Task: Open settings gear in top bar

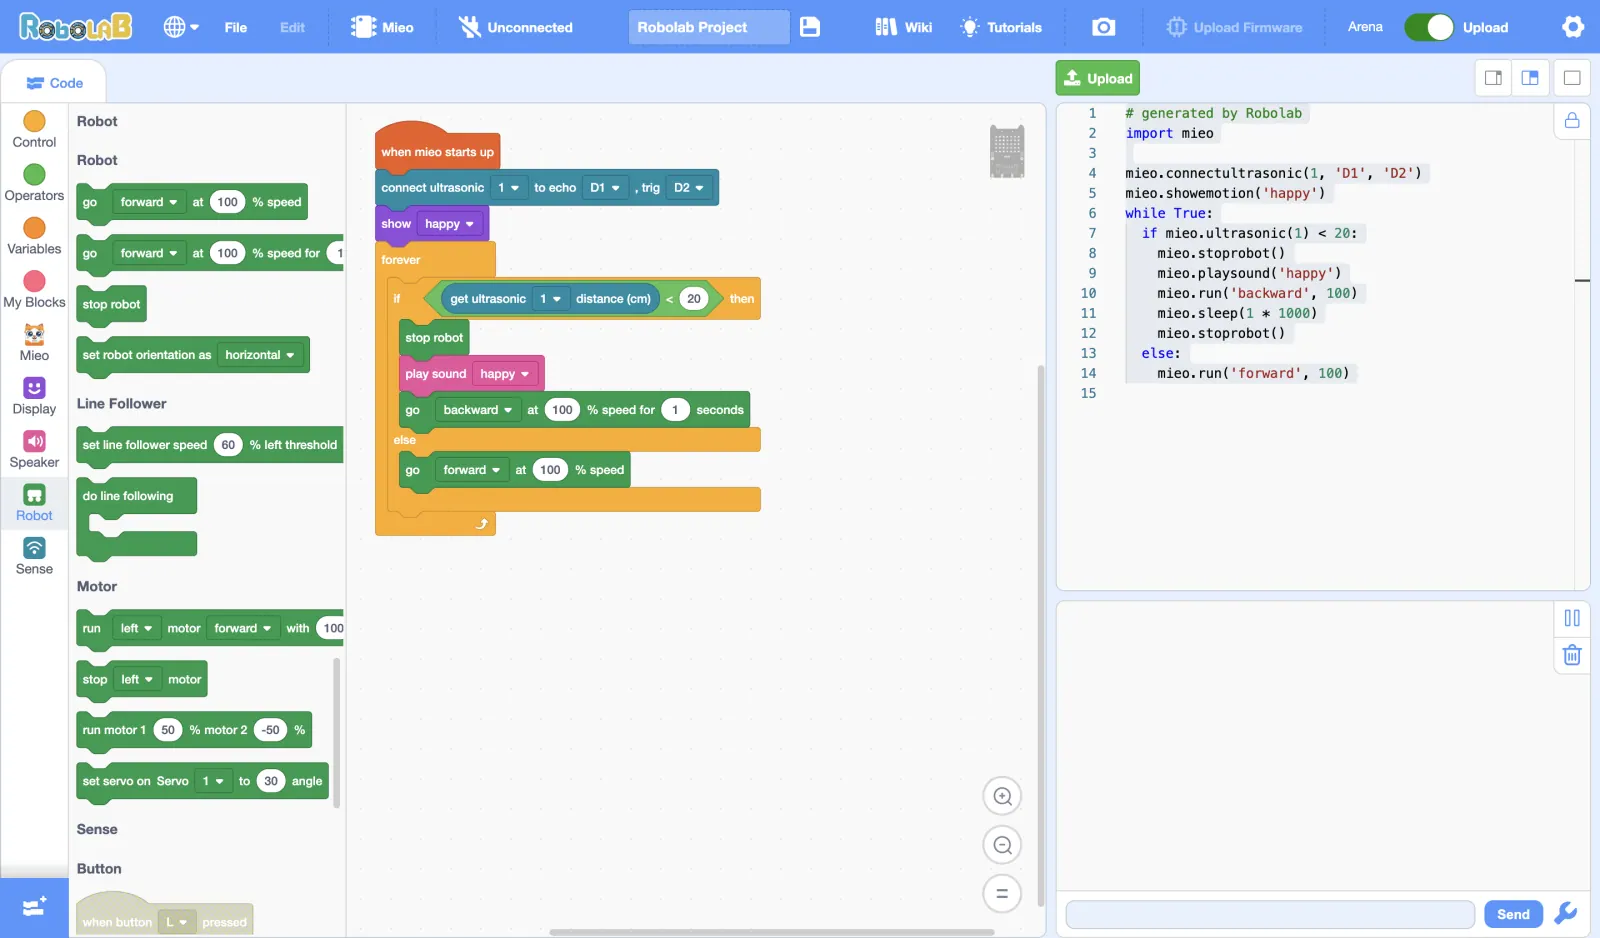Action: [x=1573, y=27]
